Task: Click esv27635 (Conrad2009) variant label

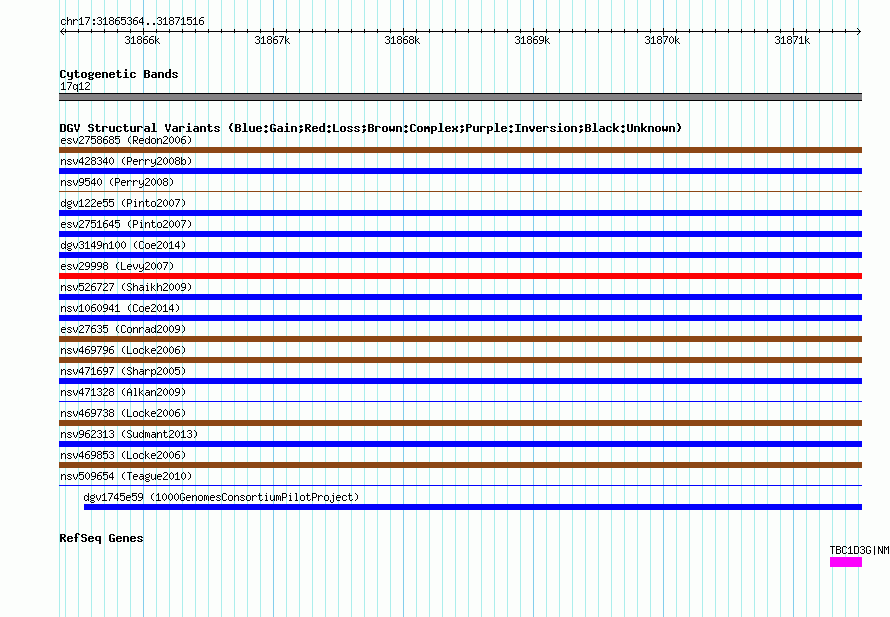Action: (123, 329)
